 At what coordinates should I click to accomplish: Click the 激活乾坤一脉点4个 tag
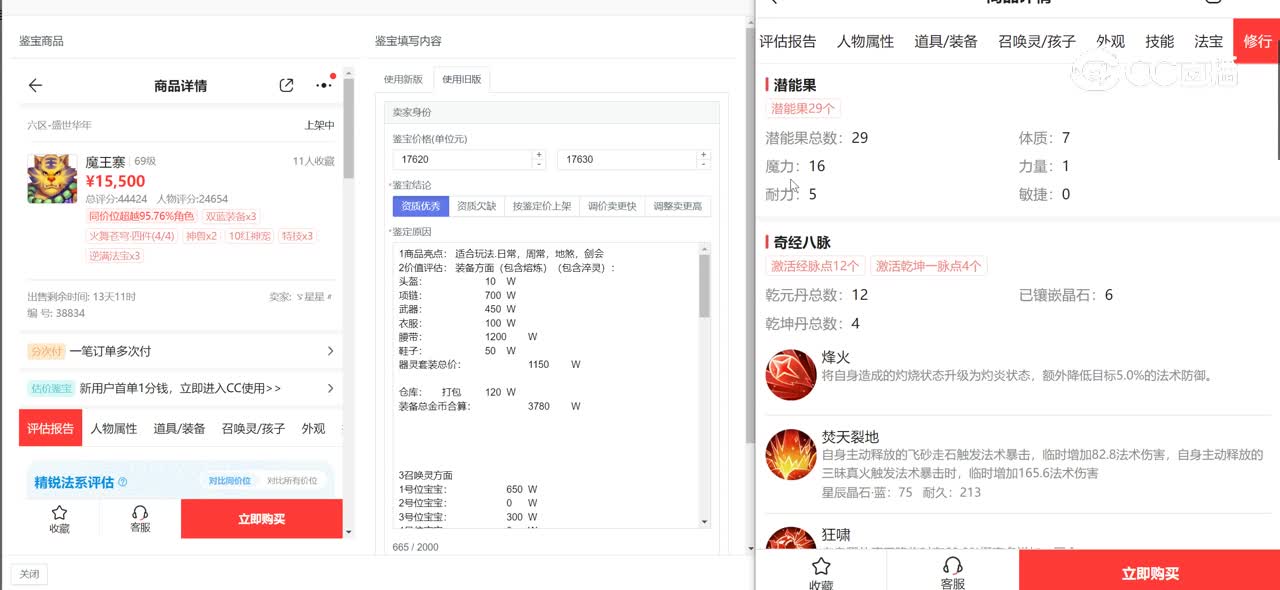[x=929, y=266]
